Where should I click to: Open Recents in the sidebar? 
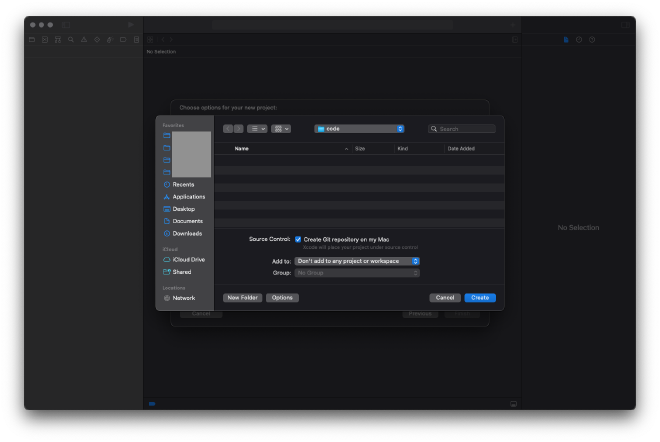click(x=183, y=185)
